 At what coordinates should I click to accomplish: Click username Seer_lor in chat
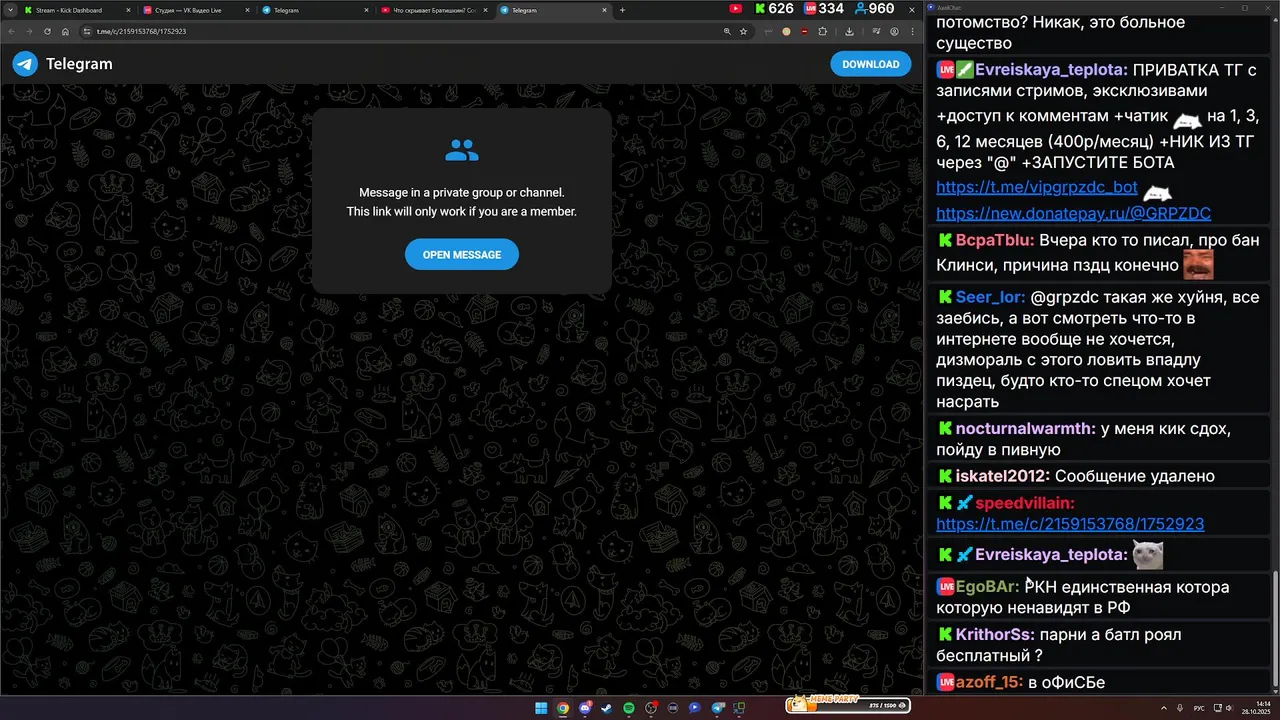click(990, 298)
